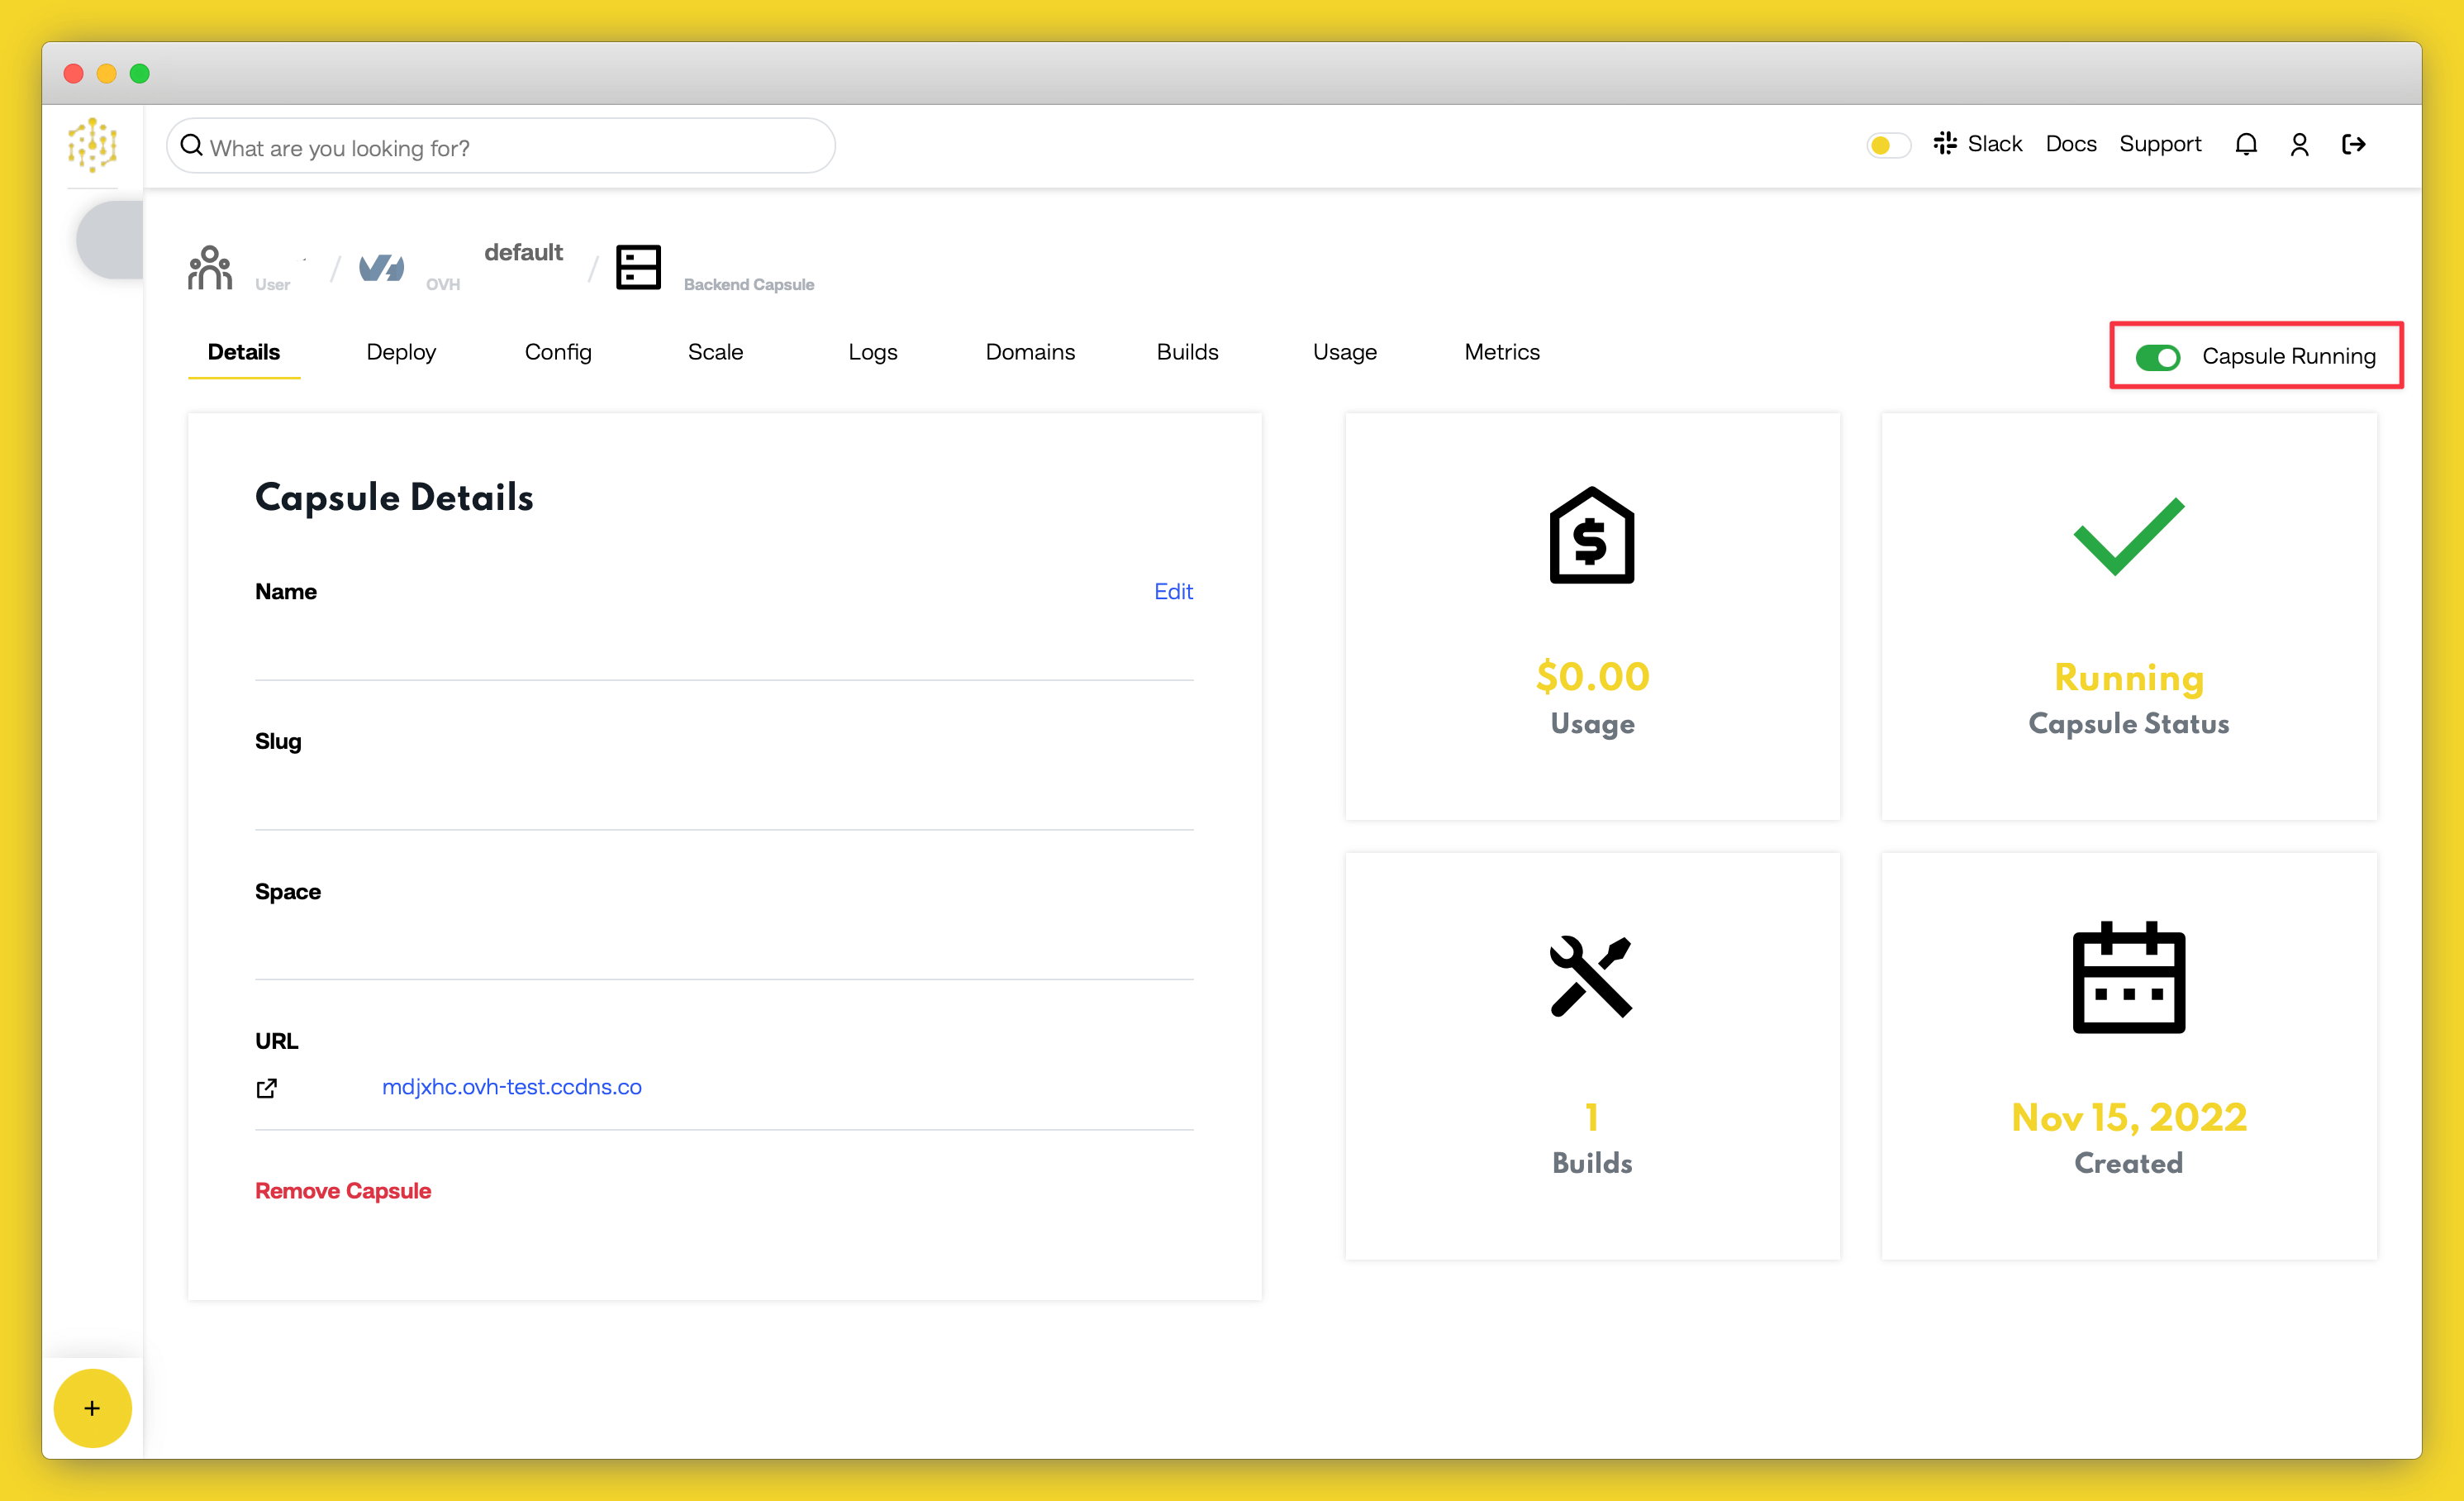
Task: Click Remove Capsule
Action: pyautogui.click(x=343, y=1191)
